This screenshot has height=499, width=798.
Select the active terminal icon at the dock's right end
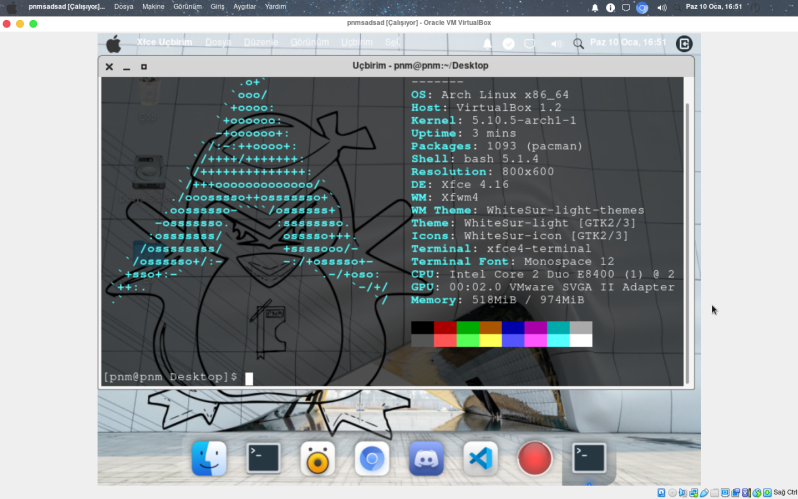(x=589, y=458)
